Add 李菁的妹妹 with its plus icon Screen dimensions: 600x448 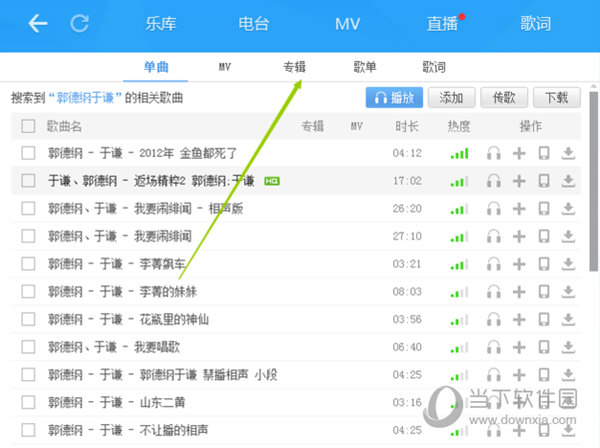pos(519,292)
